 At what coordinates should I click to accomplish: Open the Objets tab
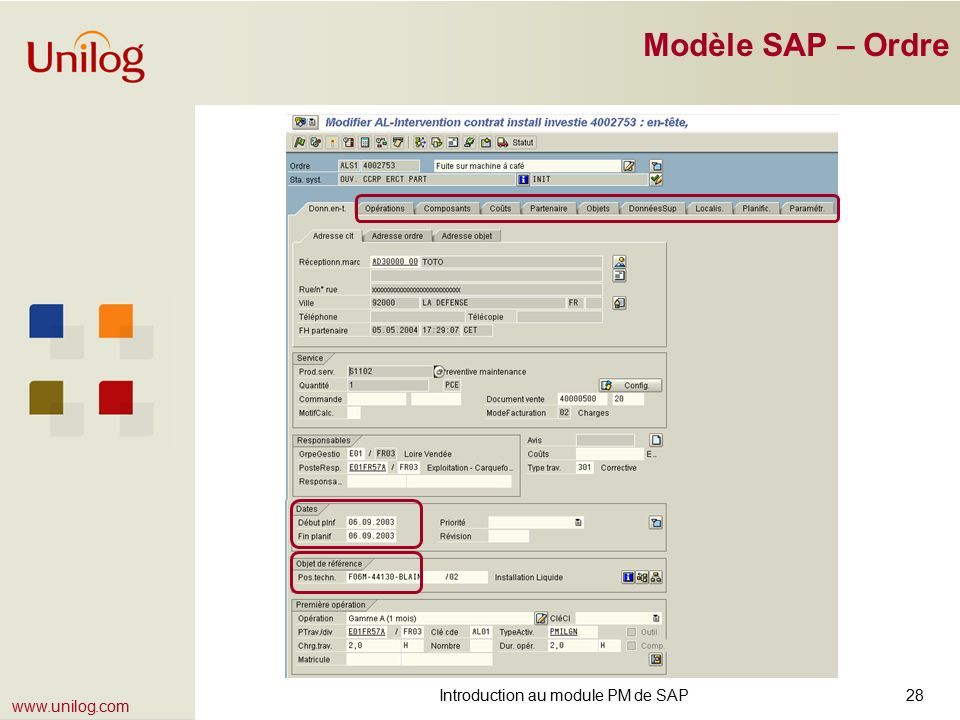click(598, 209)
